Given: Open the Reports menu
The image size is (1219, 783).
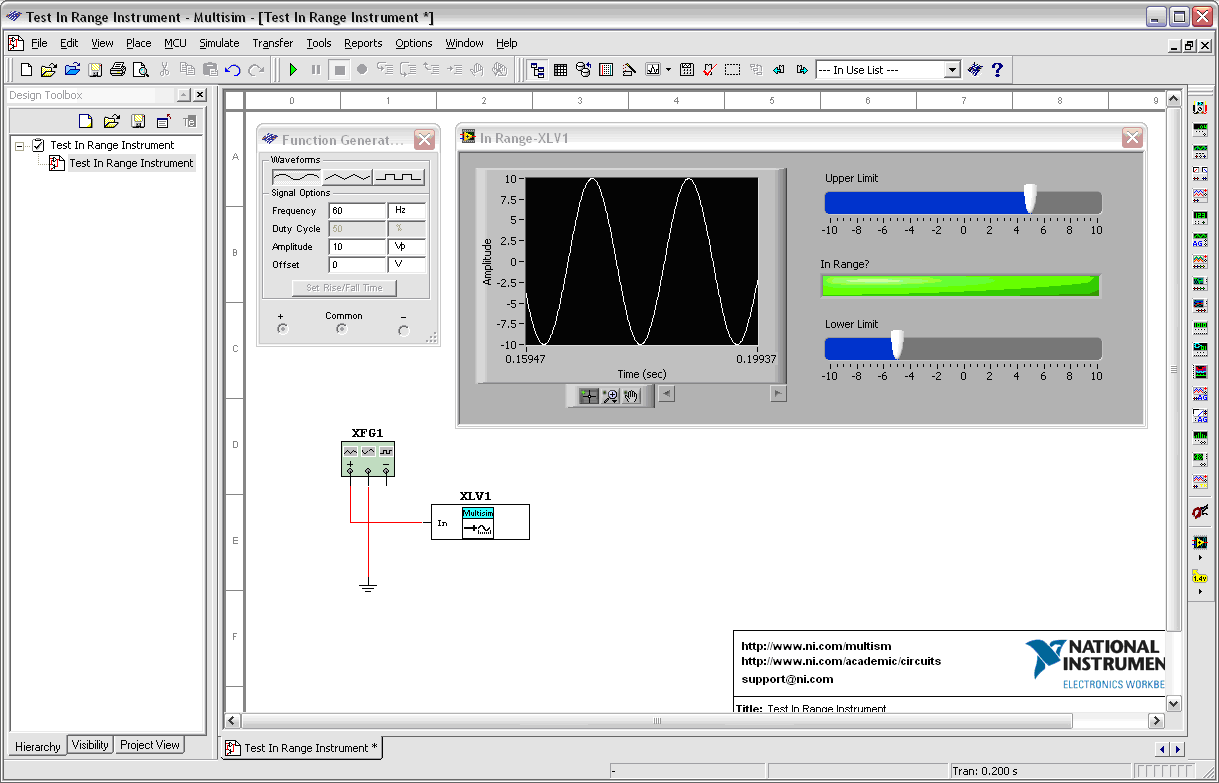Looking at the screenshot, I should coord(363,43).
